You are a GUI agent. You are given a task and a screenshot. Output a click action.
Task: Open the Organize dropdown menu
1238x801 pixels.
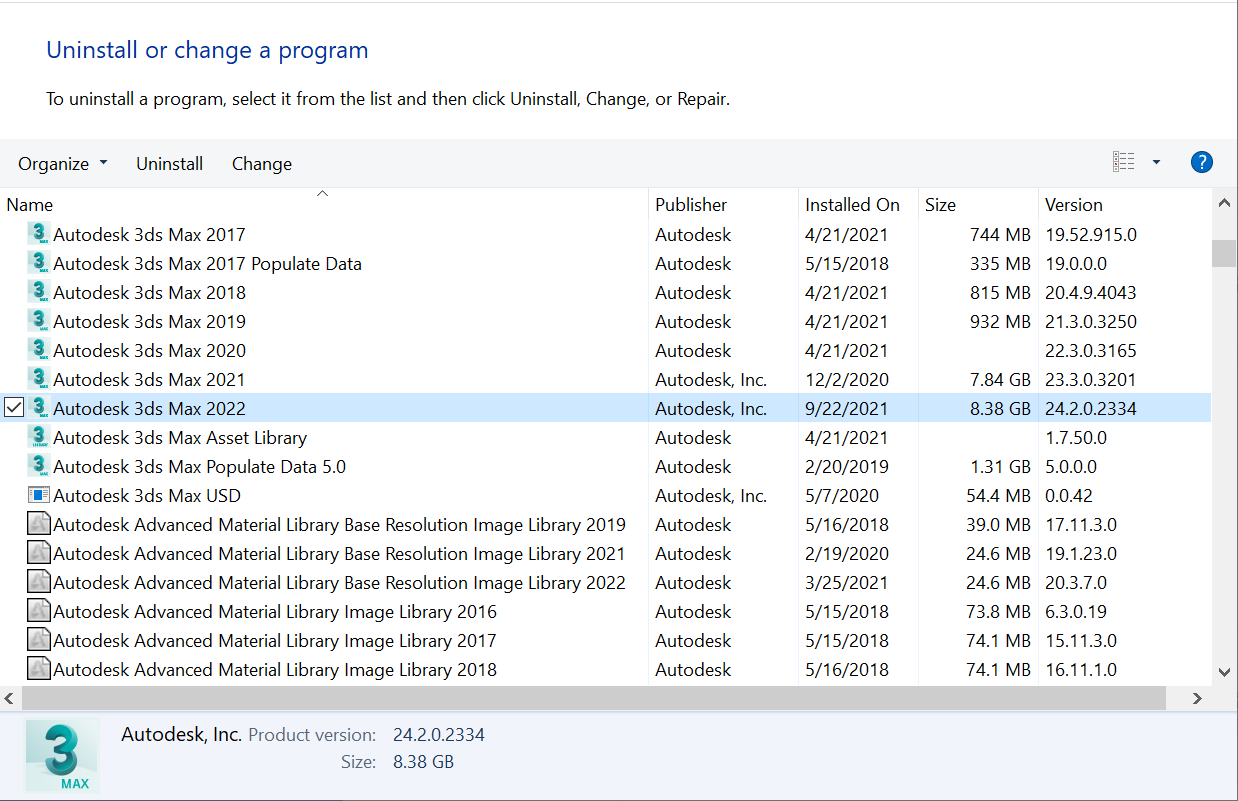click(x=63, y=164)
